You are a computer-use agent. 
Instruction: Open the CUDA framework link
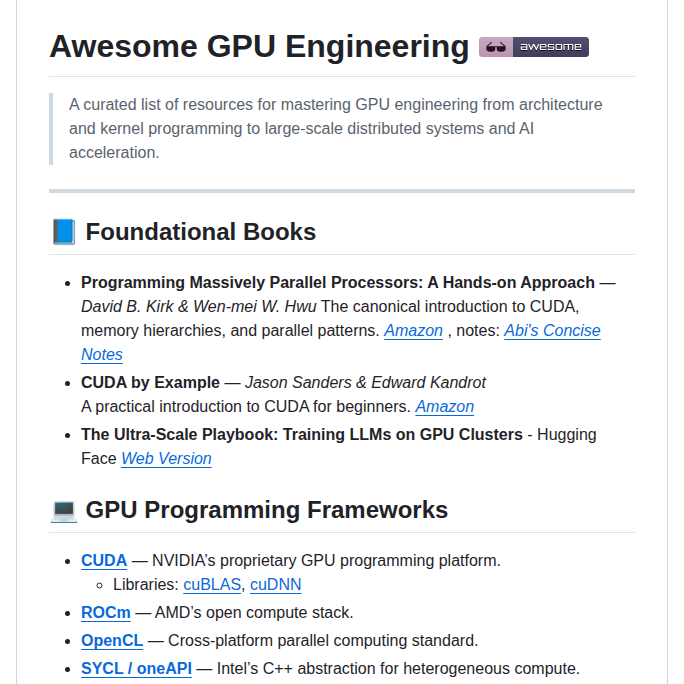[x=104, y=561]
